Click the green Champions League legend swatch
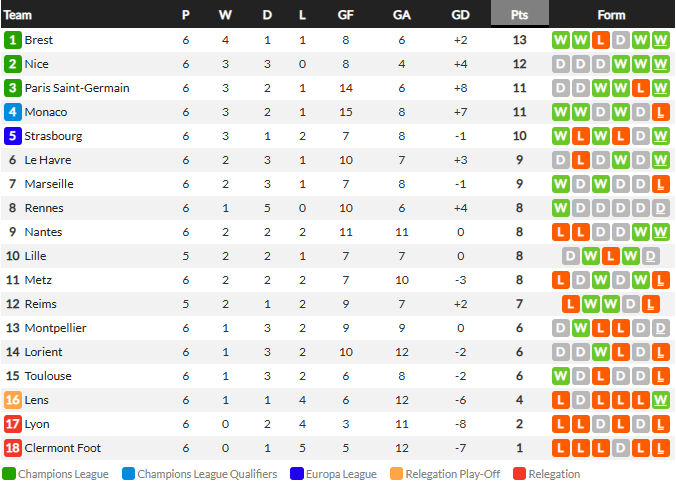This screenshot has width=676, height=496. [9, 474]
